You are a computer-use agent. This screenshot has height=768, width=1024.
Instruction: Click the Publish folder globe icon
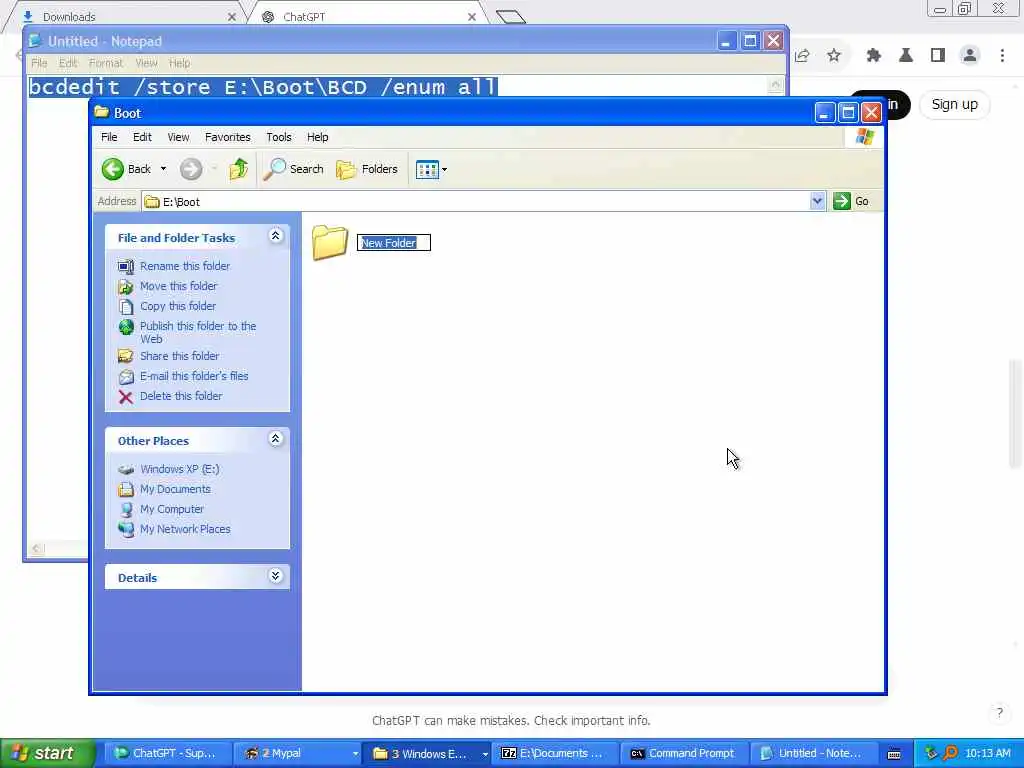(x=126, y=327)
